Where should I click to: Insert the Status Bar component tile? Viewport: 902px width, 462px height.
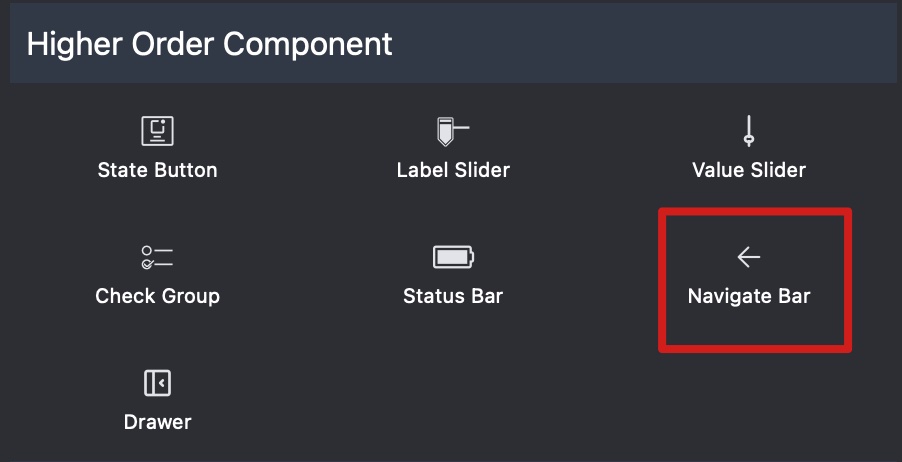click(453, 276)
